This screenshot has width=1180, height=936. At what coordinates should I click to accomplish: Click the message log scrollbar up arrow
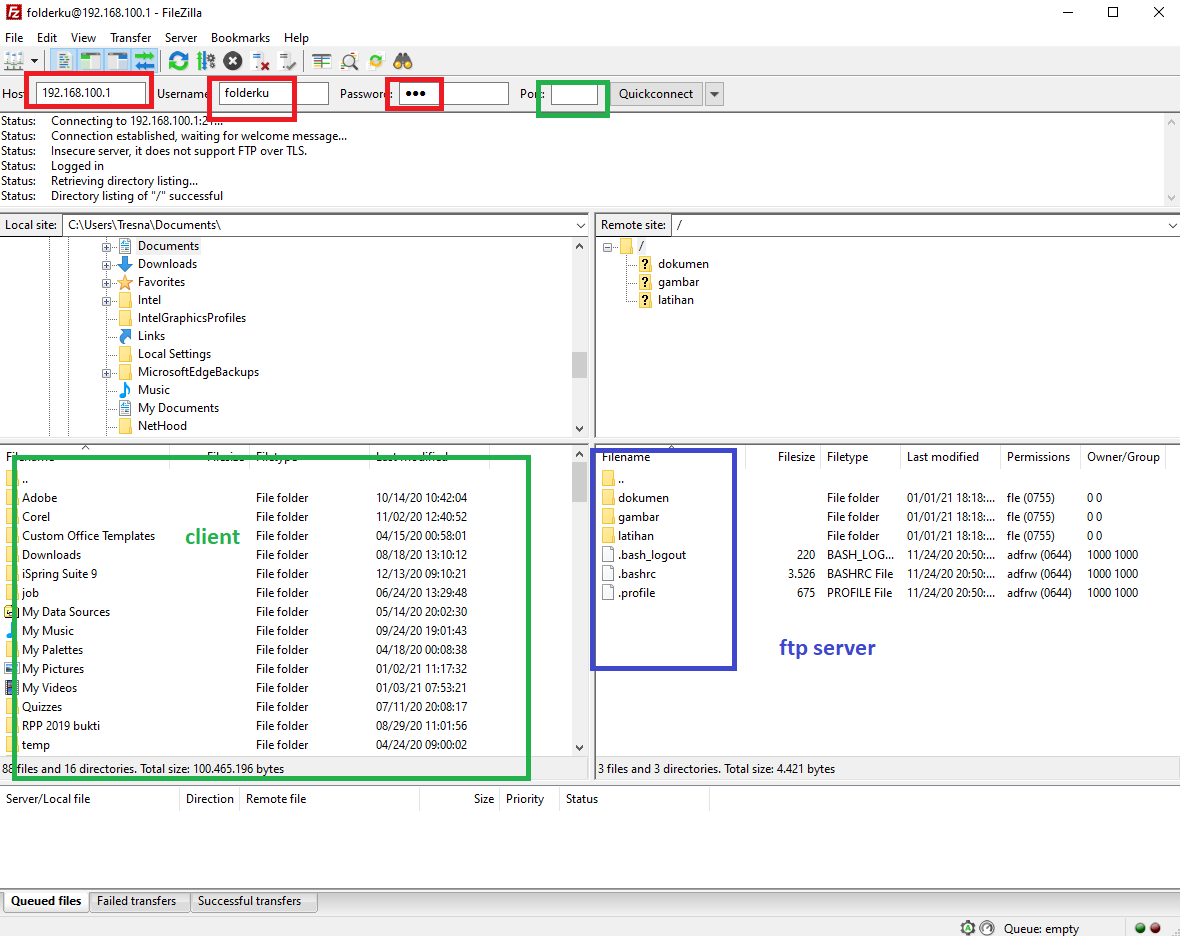[1172, 121]
